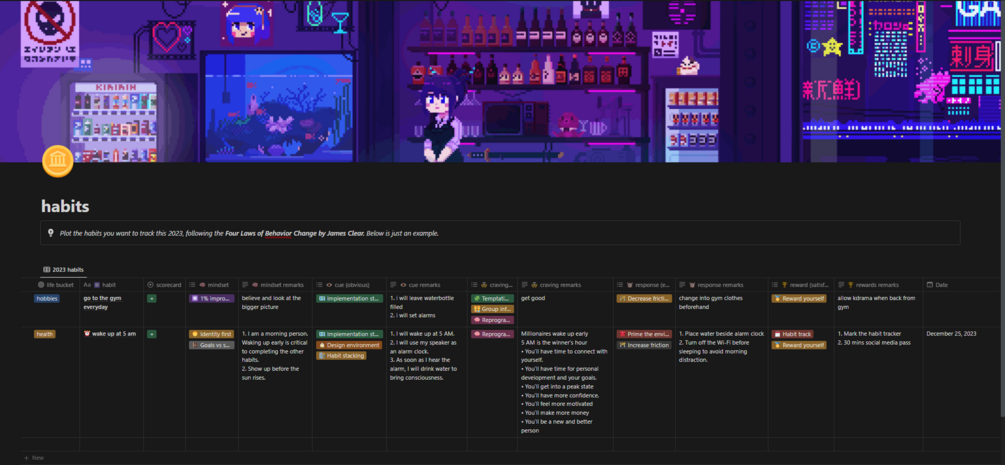Click the green '+' scorecard tag in the wake up row
1005x465 pixels.
(152, 334)
